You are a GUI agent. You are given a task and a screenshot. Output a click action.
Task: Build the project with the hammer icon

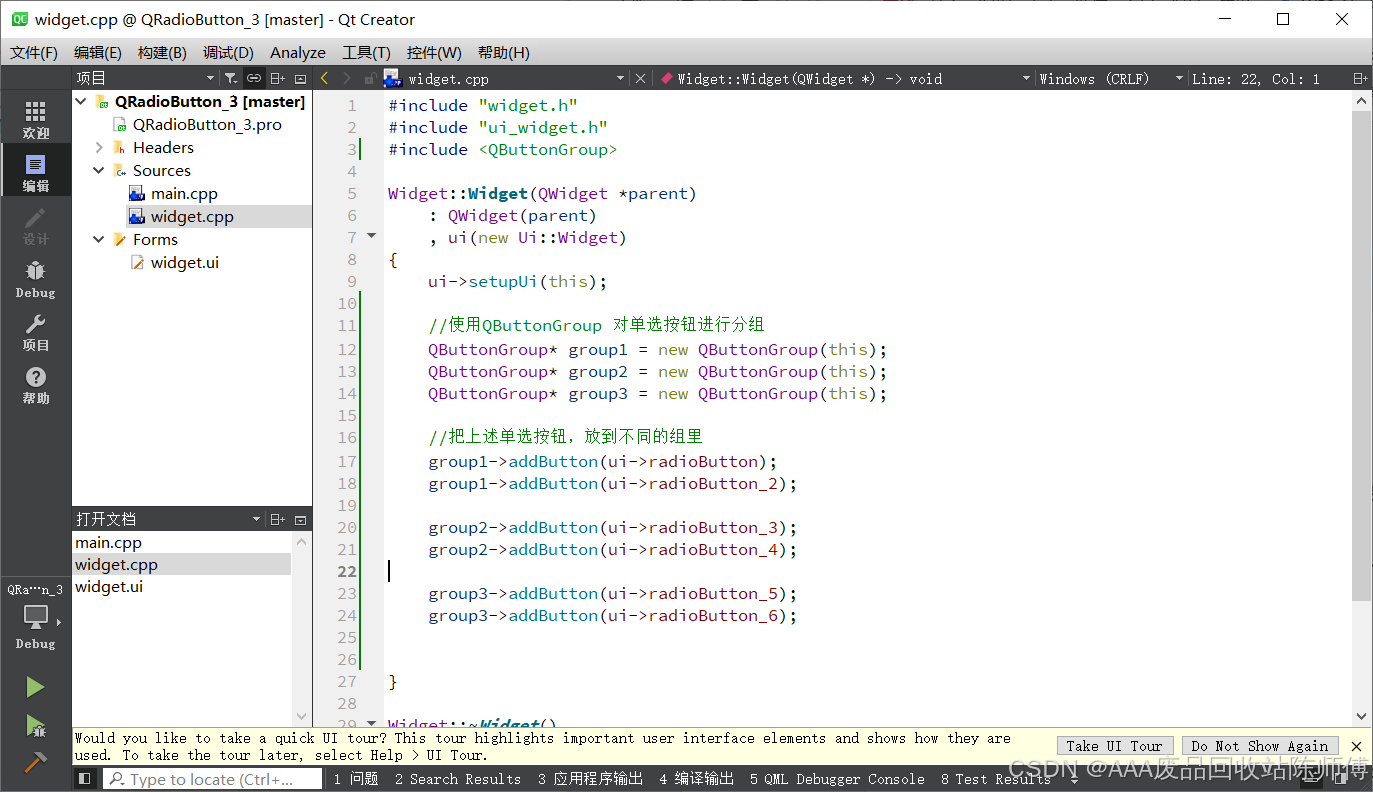tap(35, 761)
